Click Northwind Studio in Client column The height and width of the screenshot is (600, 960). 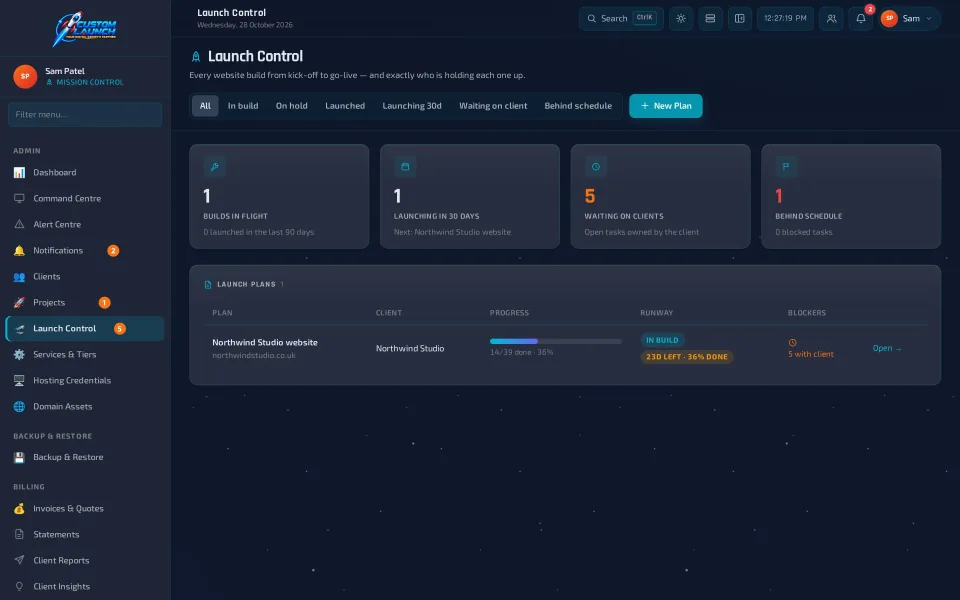click(410, 348)
